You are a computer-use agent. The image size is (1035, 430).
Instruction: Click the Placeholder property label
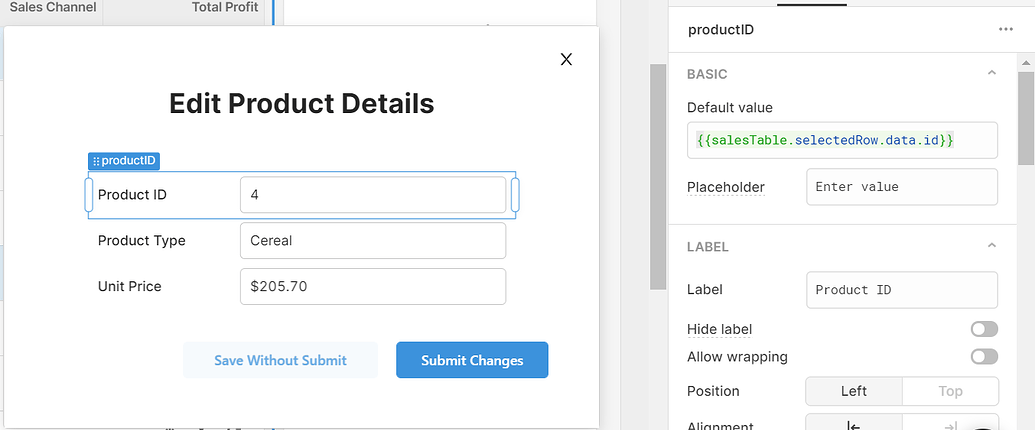pyautogui.click(x=726, y=187)
